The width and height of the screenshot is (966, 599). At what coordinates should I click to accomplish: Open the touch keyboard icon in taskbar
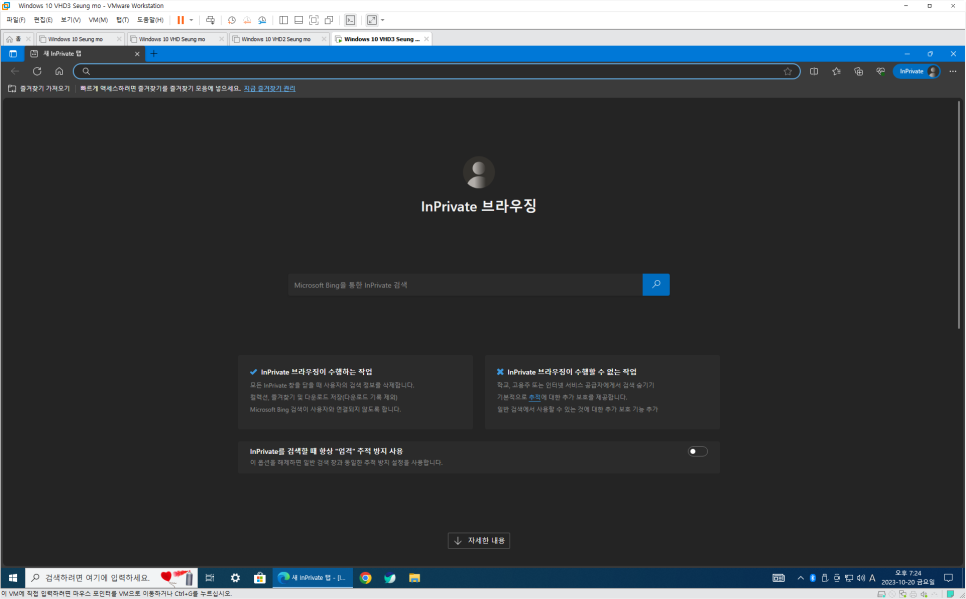779,578
